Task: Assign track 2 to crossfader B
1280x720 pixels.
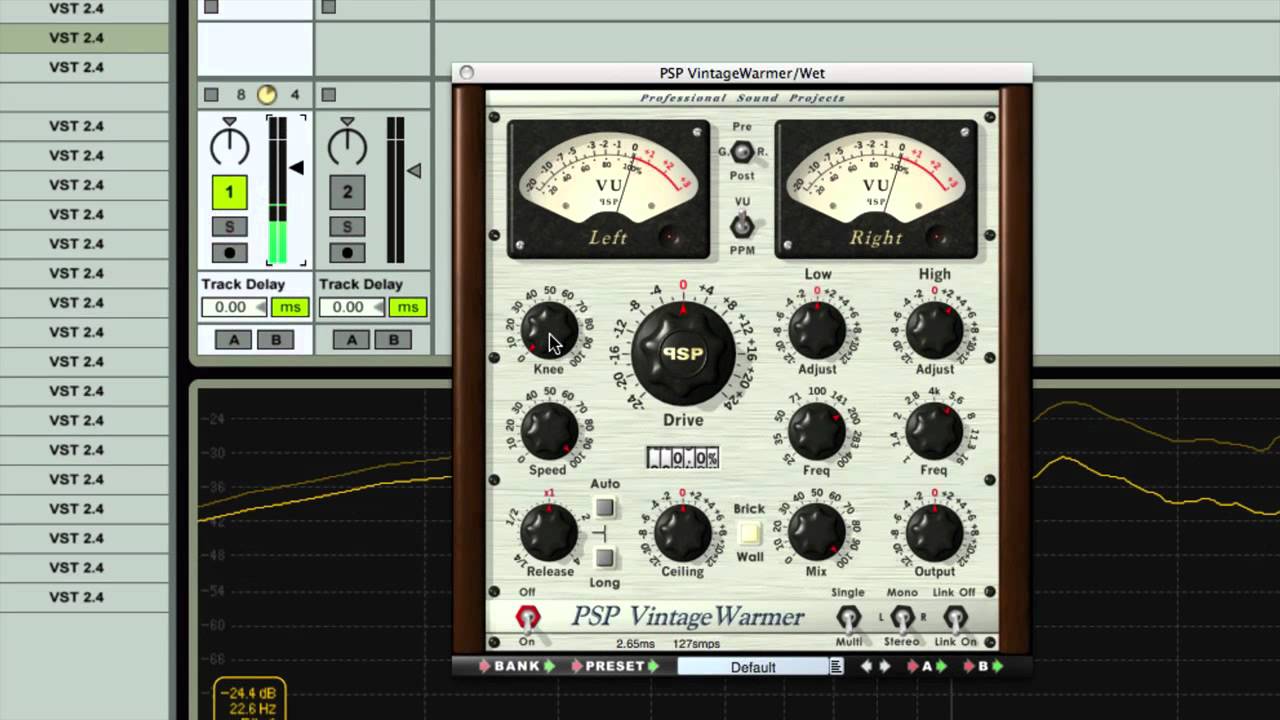Action: point(393,340)
